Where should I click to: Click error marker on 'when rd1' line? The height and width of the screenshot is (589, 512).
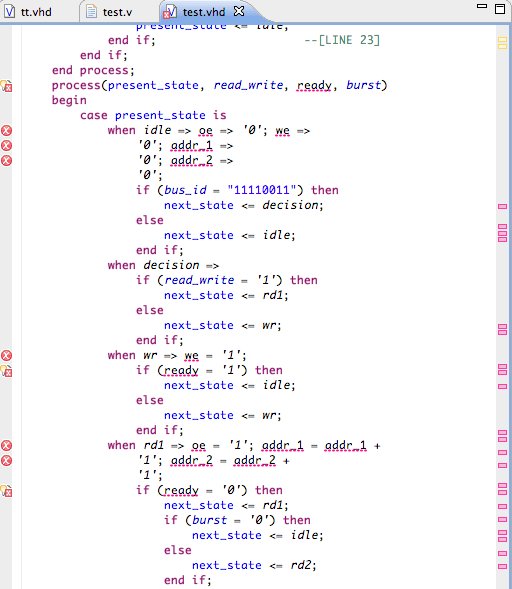tap(6, 446)
